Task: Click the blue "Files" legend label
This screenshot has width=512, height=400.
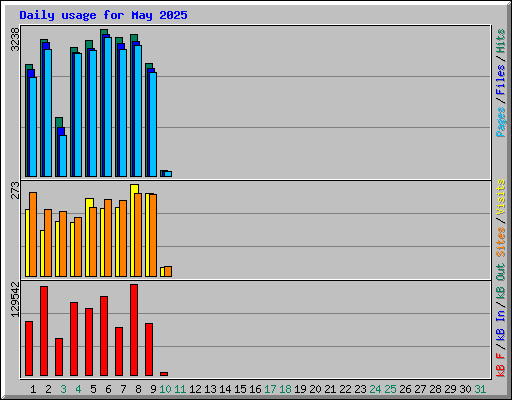Action: pyautogui.click(x=501, y=79)
